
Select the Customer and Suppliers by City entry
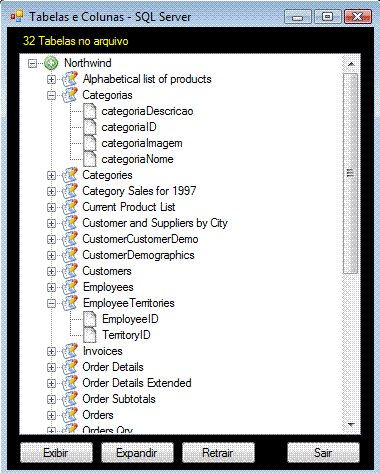point(155,223)
